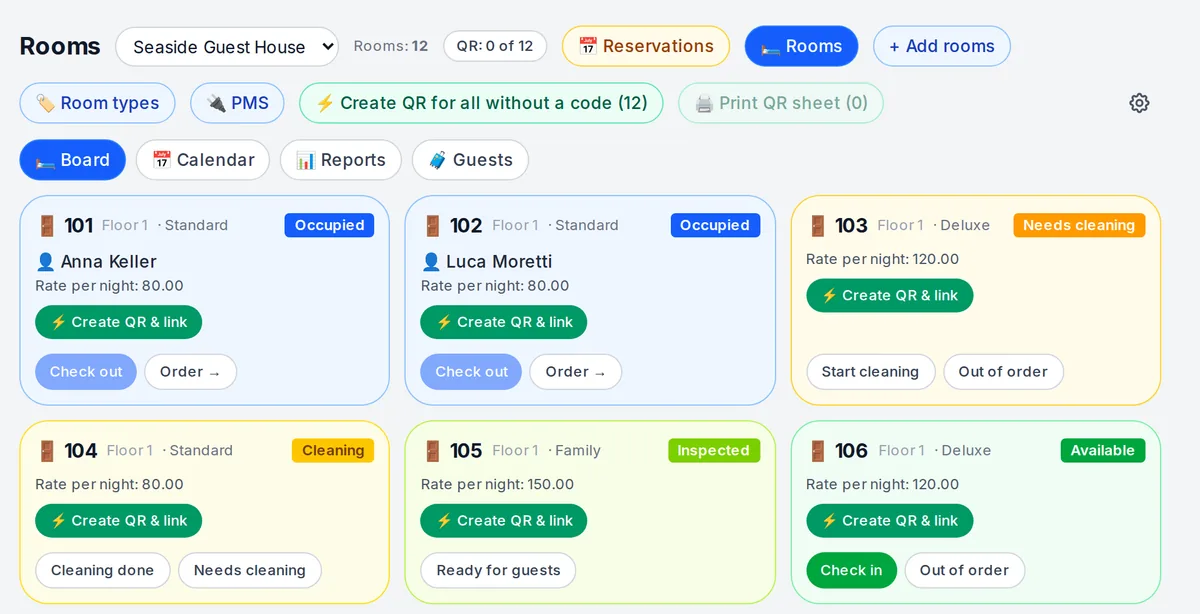Image resolution: width=1200 pixels, height=614 pixels.
Task: Click the door icon of room 101
Action: 45,225
